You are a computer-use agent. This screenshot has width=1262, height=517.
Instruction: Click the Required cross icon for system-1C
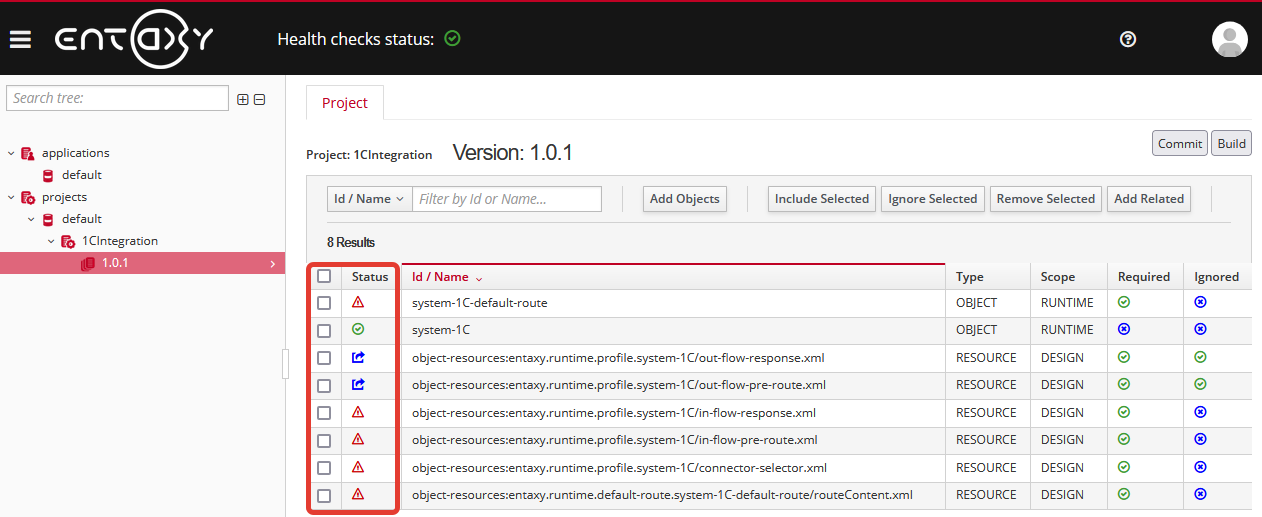coord(1124,329)
